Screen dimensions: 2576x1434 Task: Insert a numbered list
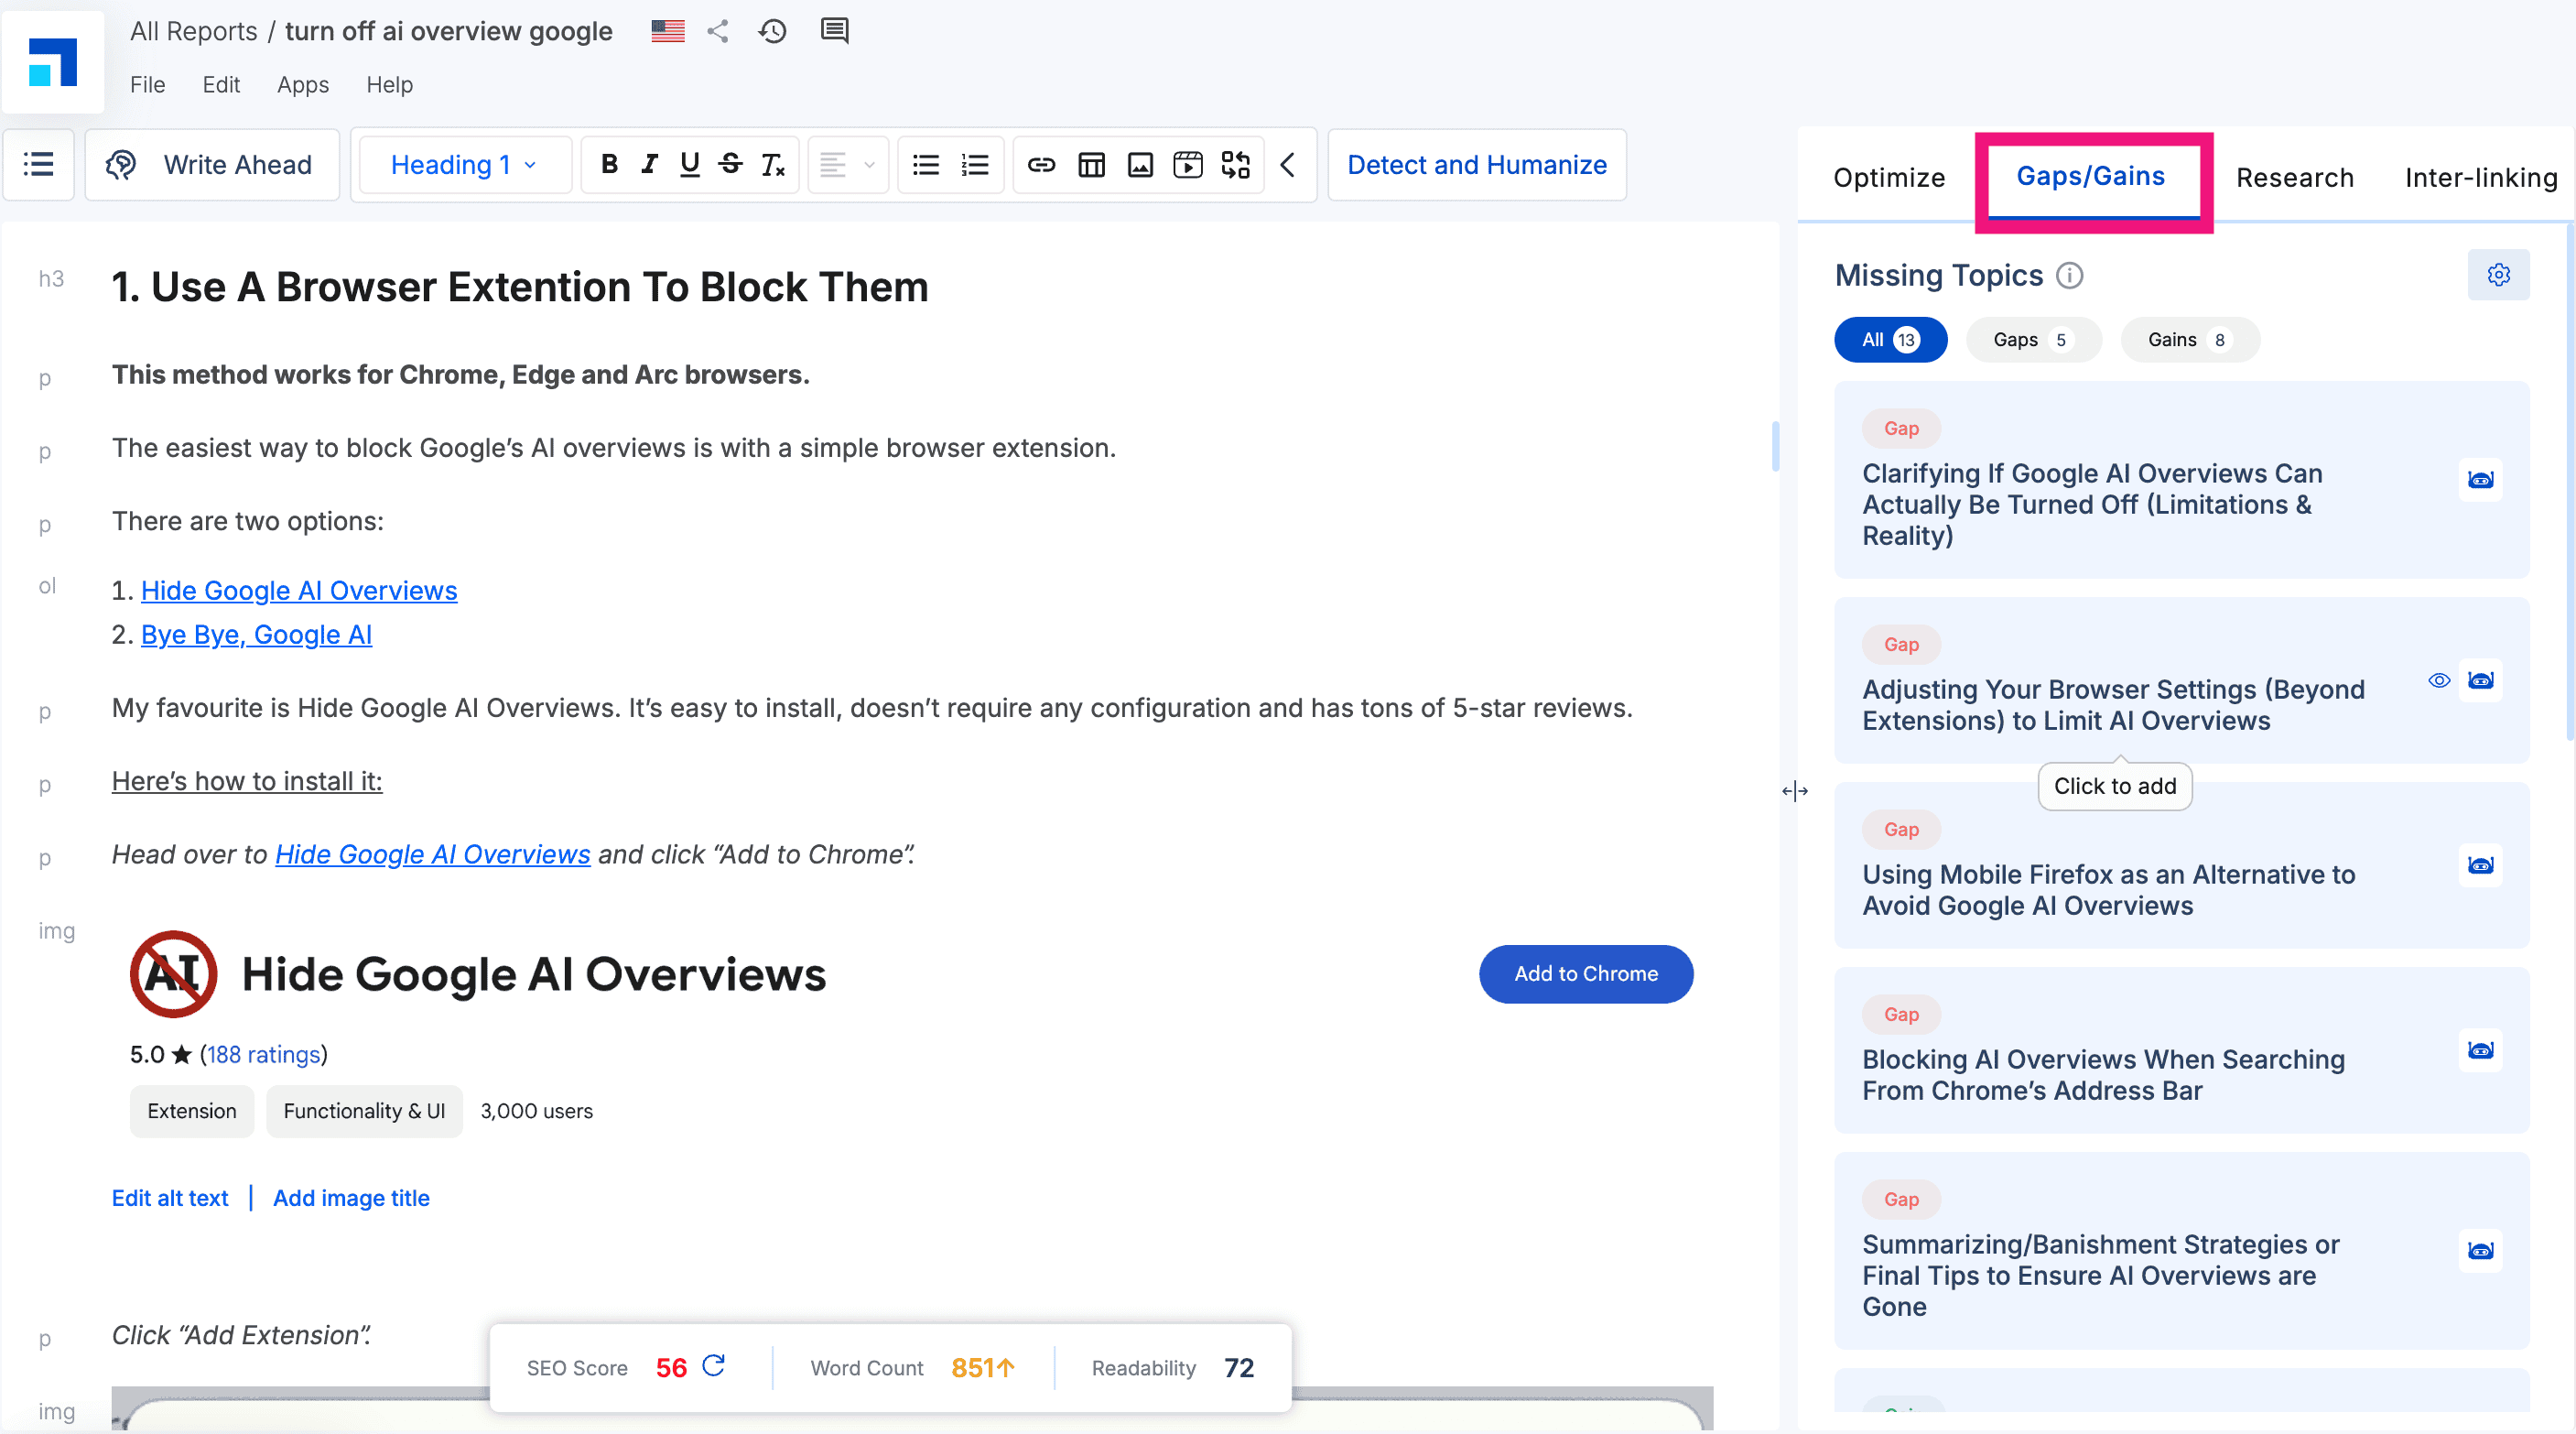(975, 164)
